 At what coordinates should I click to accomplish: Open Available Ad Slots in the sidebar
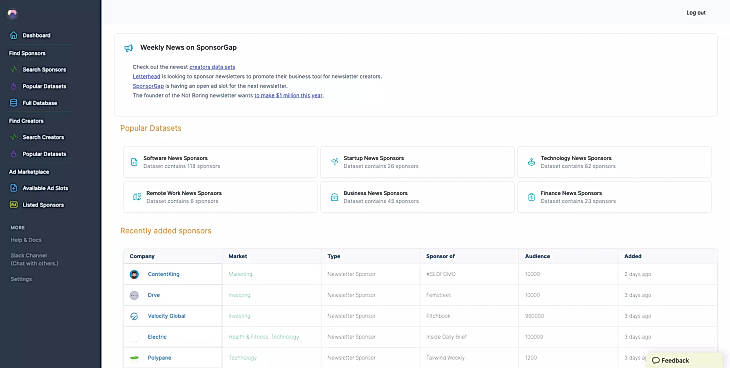[45, 188]
